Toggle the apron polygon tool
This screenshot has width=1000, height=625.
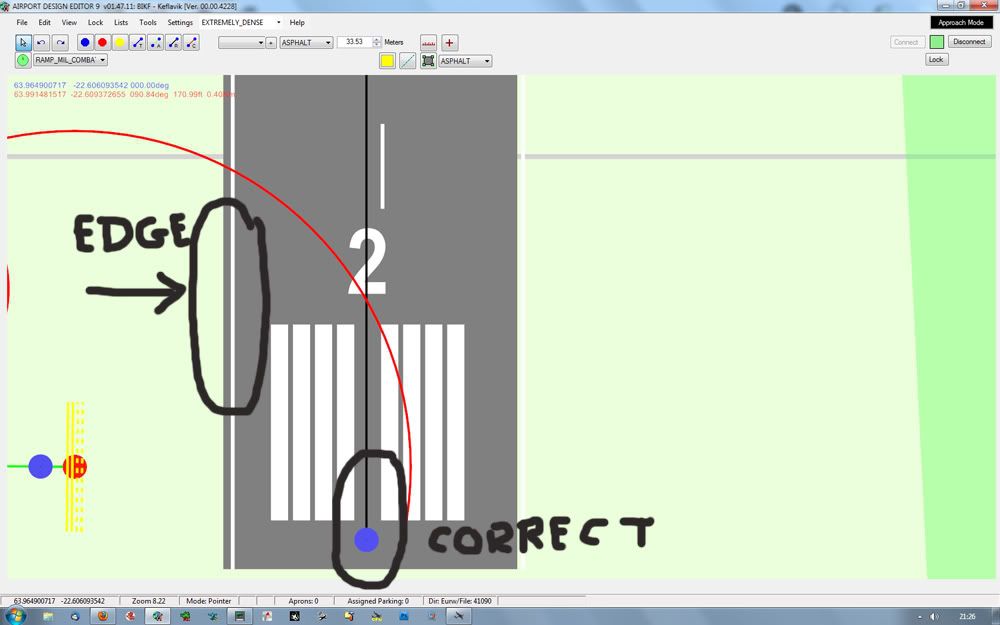[x=428, y=61]
